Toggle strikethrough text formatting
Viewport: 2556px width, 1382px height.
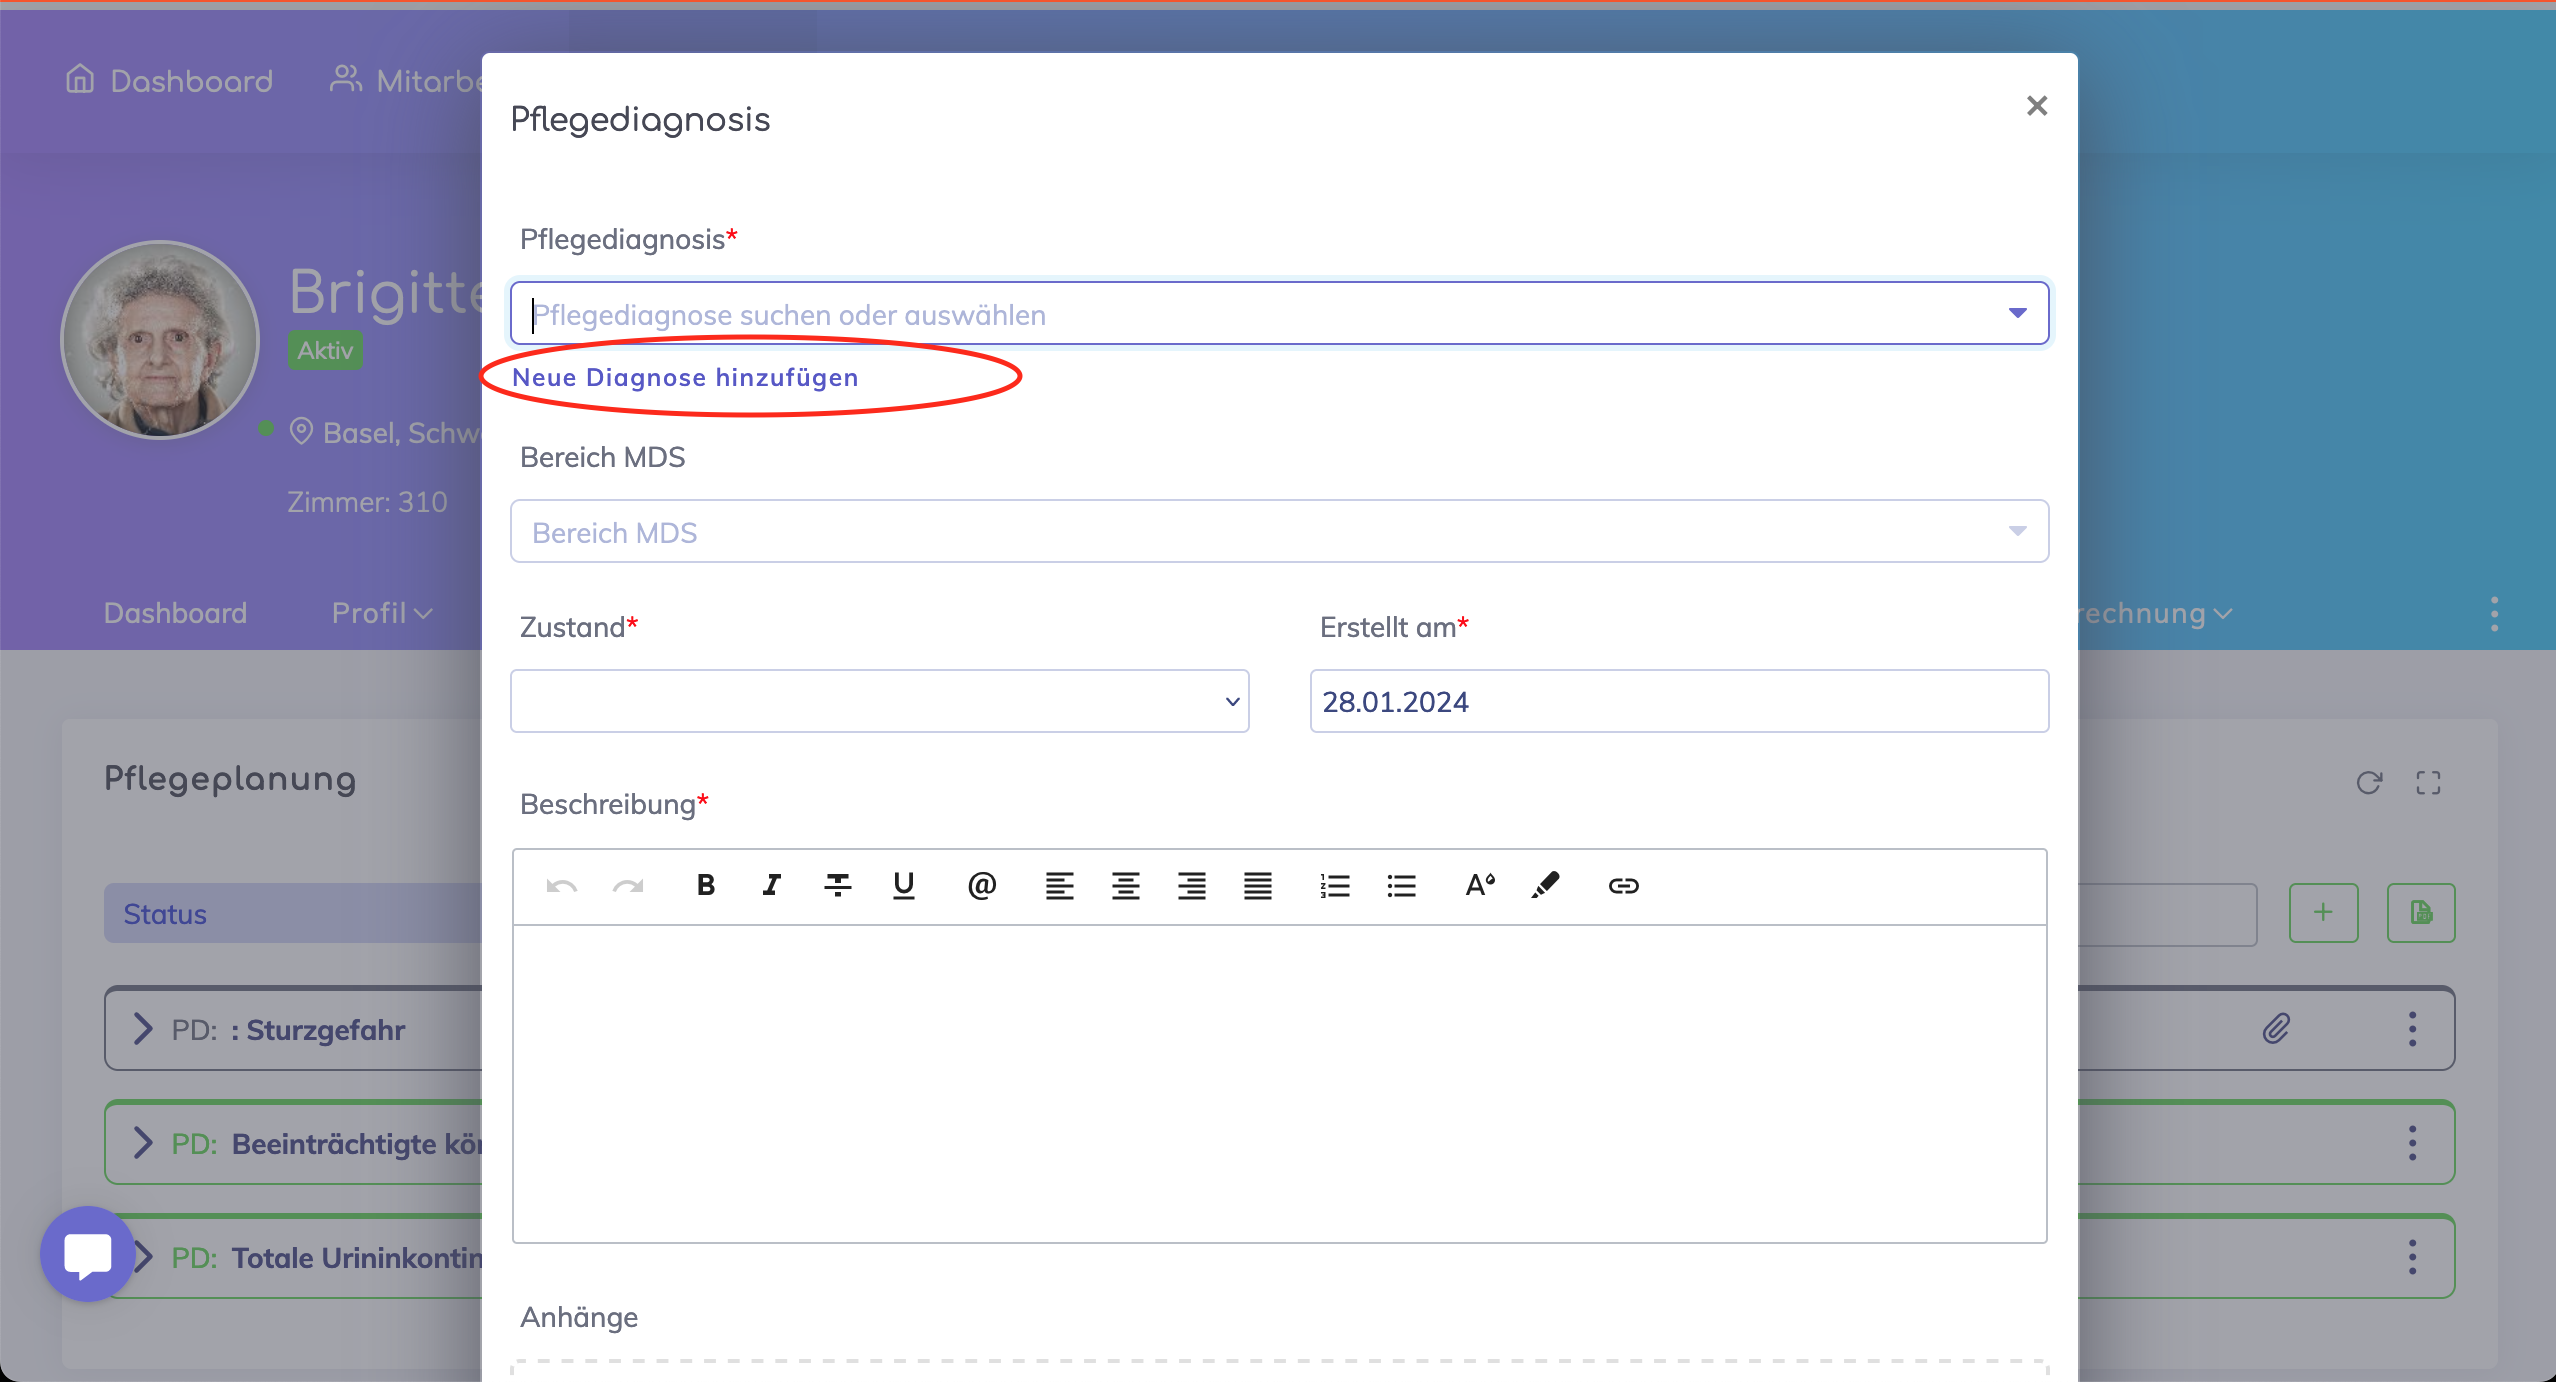(x=837, y=885)
